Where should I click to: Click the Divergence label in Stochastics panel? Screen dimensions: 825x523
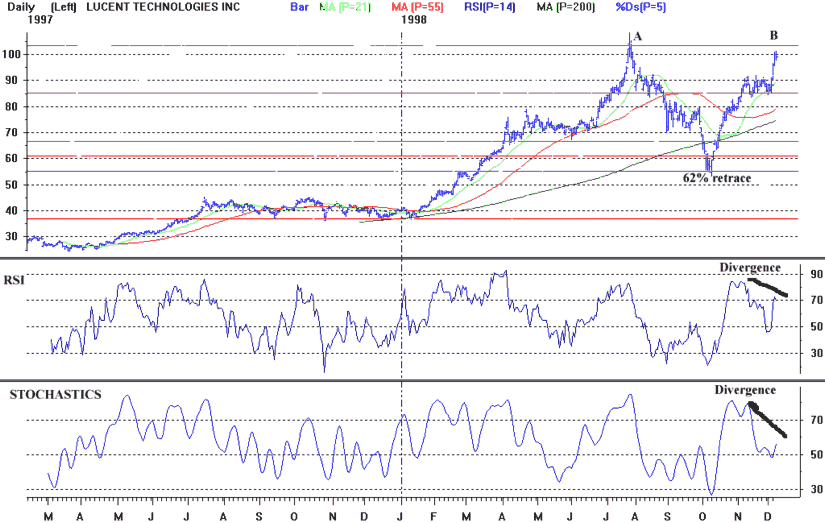point(745,390)
